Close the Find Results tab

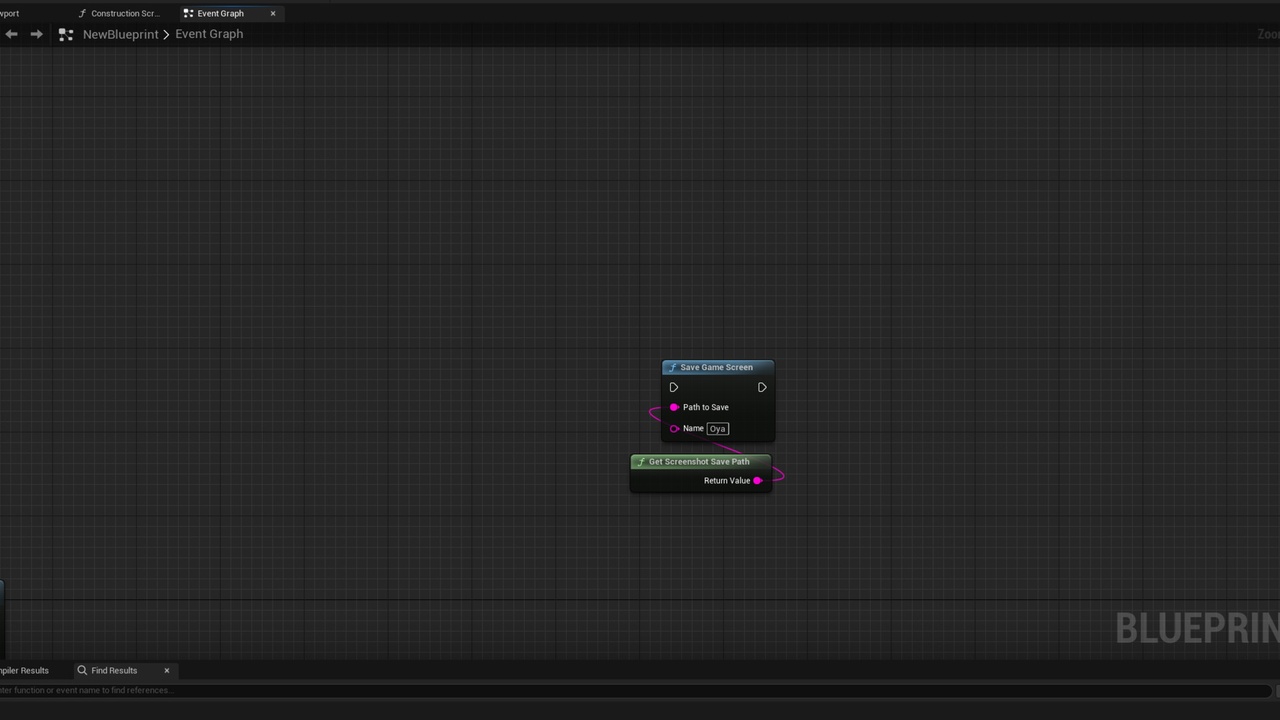167,670
